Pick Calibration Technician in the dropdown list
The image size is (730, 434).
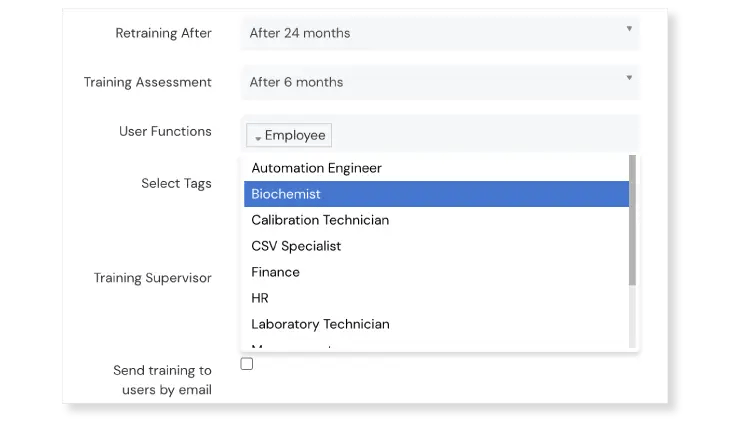320,220
